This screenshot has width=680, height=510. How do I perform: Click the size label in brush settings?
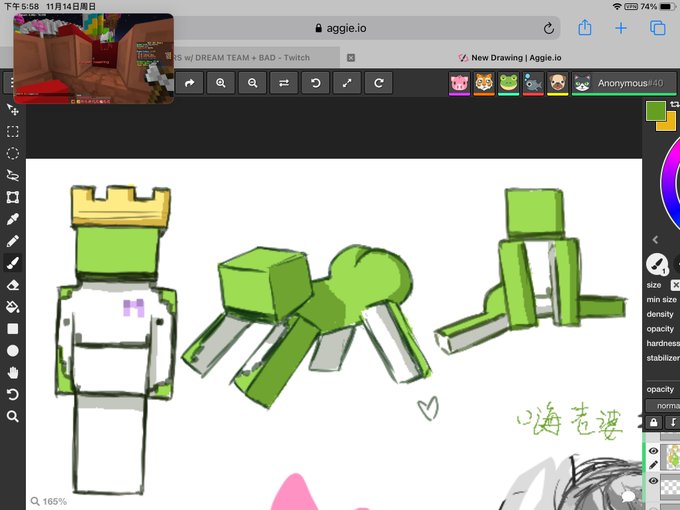[654, 285]
